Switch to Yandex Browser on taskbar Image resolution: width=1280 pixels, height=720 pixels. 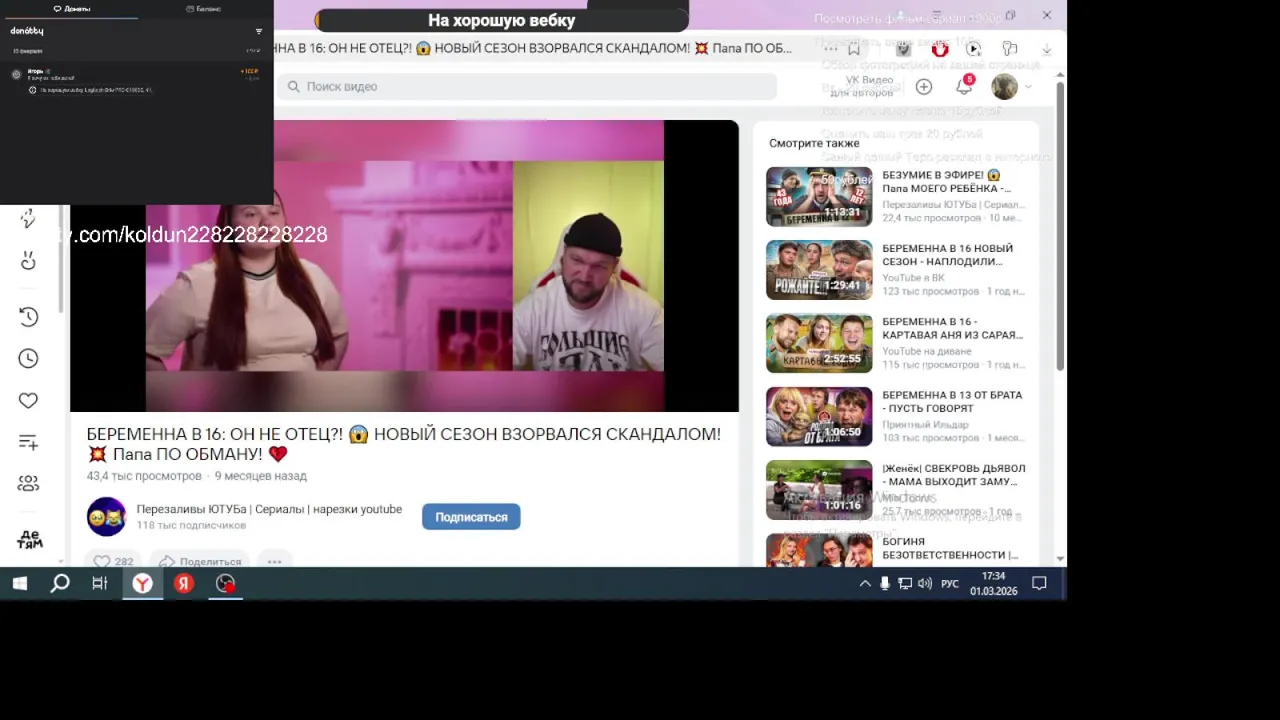click(142, 583)
